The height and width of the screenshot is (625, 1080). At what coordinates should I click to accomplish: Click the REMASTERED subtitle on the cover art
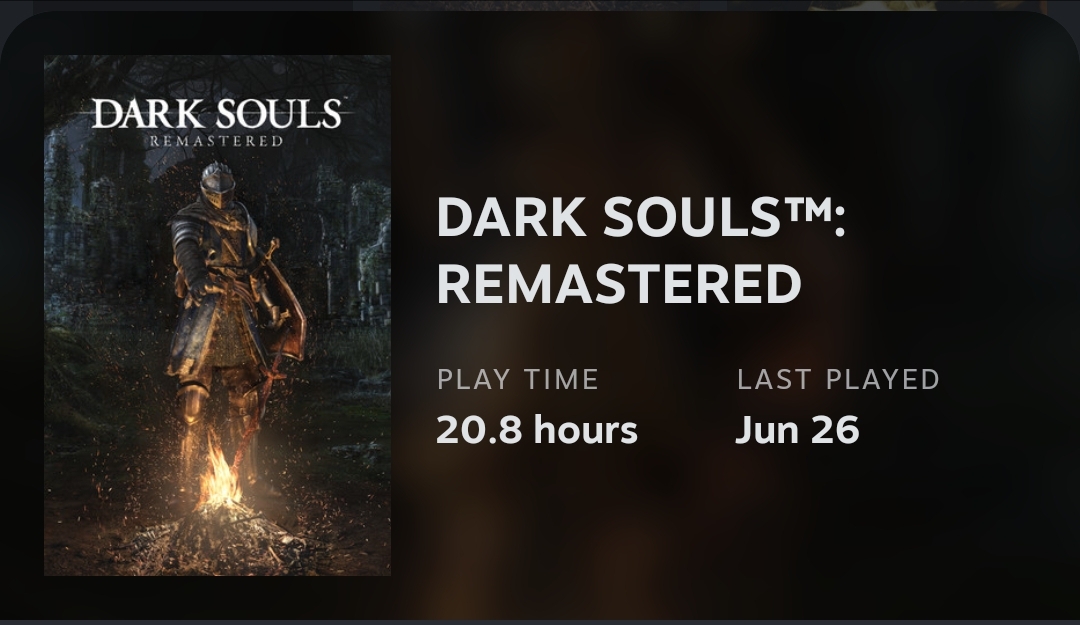point(217,141)
